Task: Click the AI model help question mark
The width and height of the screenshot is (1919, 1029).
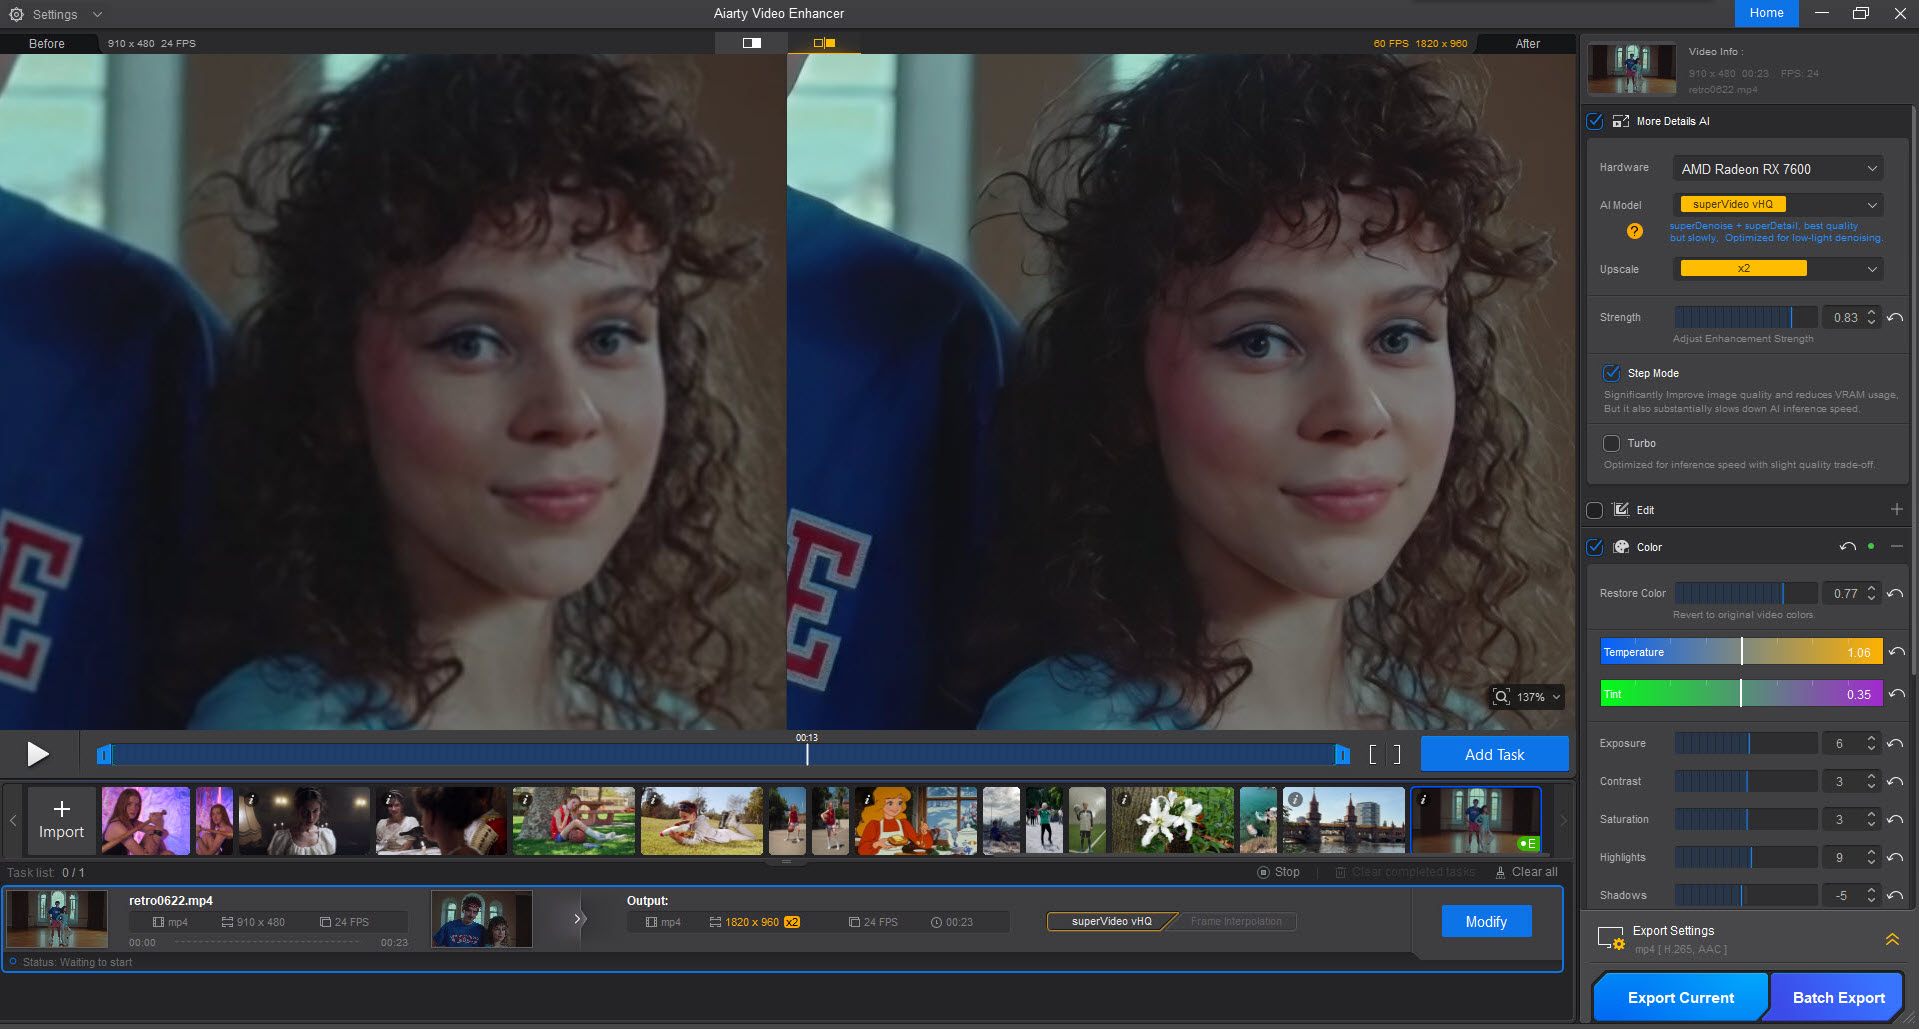Action: point(1634,232)
